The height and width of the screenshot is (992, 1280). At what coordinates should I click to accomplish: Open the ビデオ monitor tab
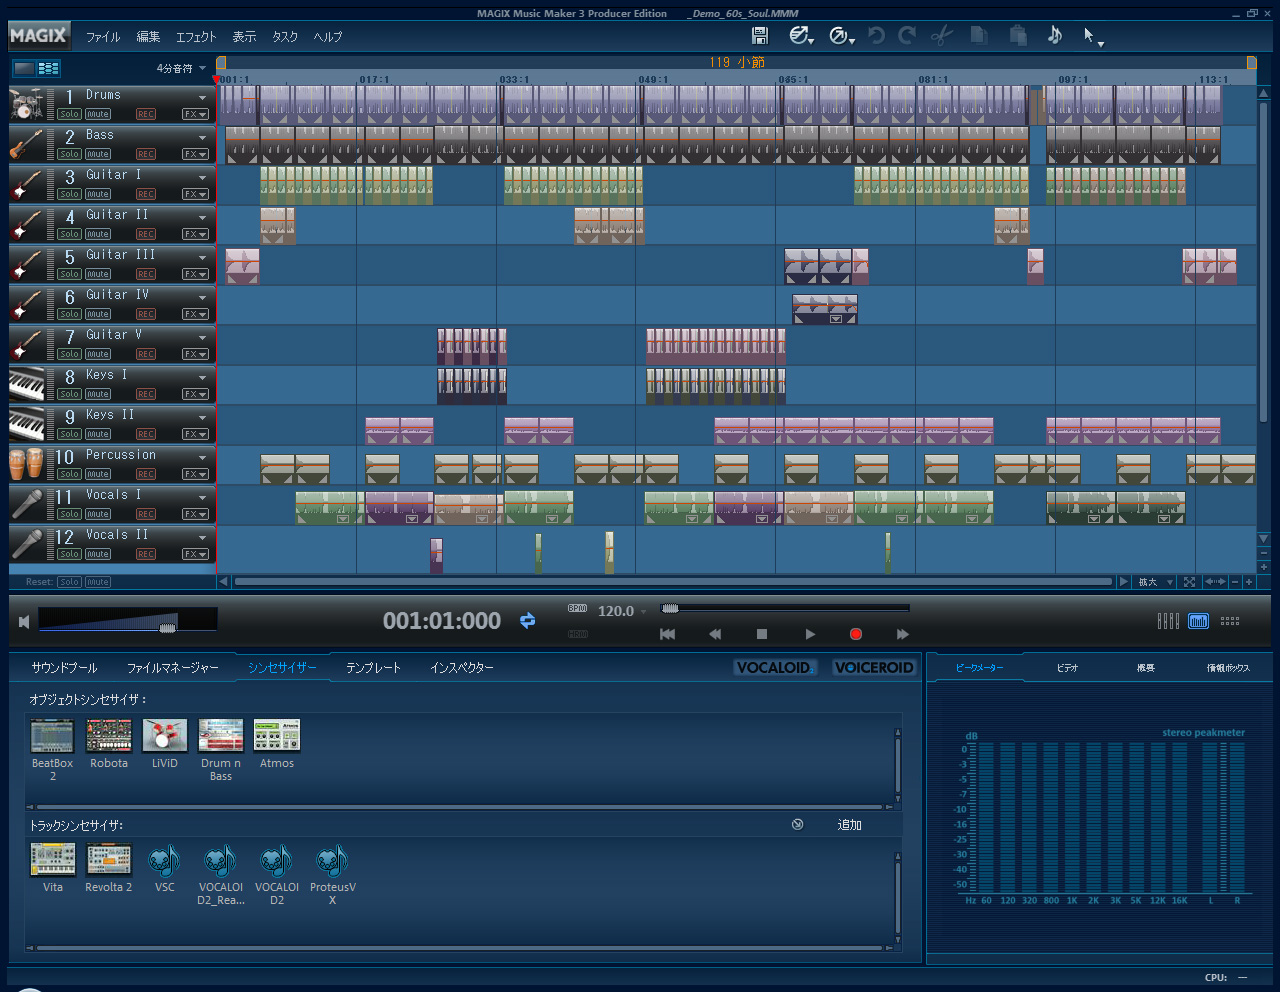(1068, 668)
